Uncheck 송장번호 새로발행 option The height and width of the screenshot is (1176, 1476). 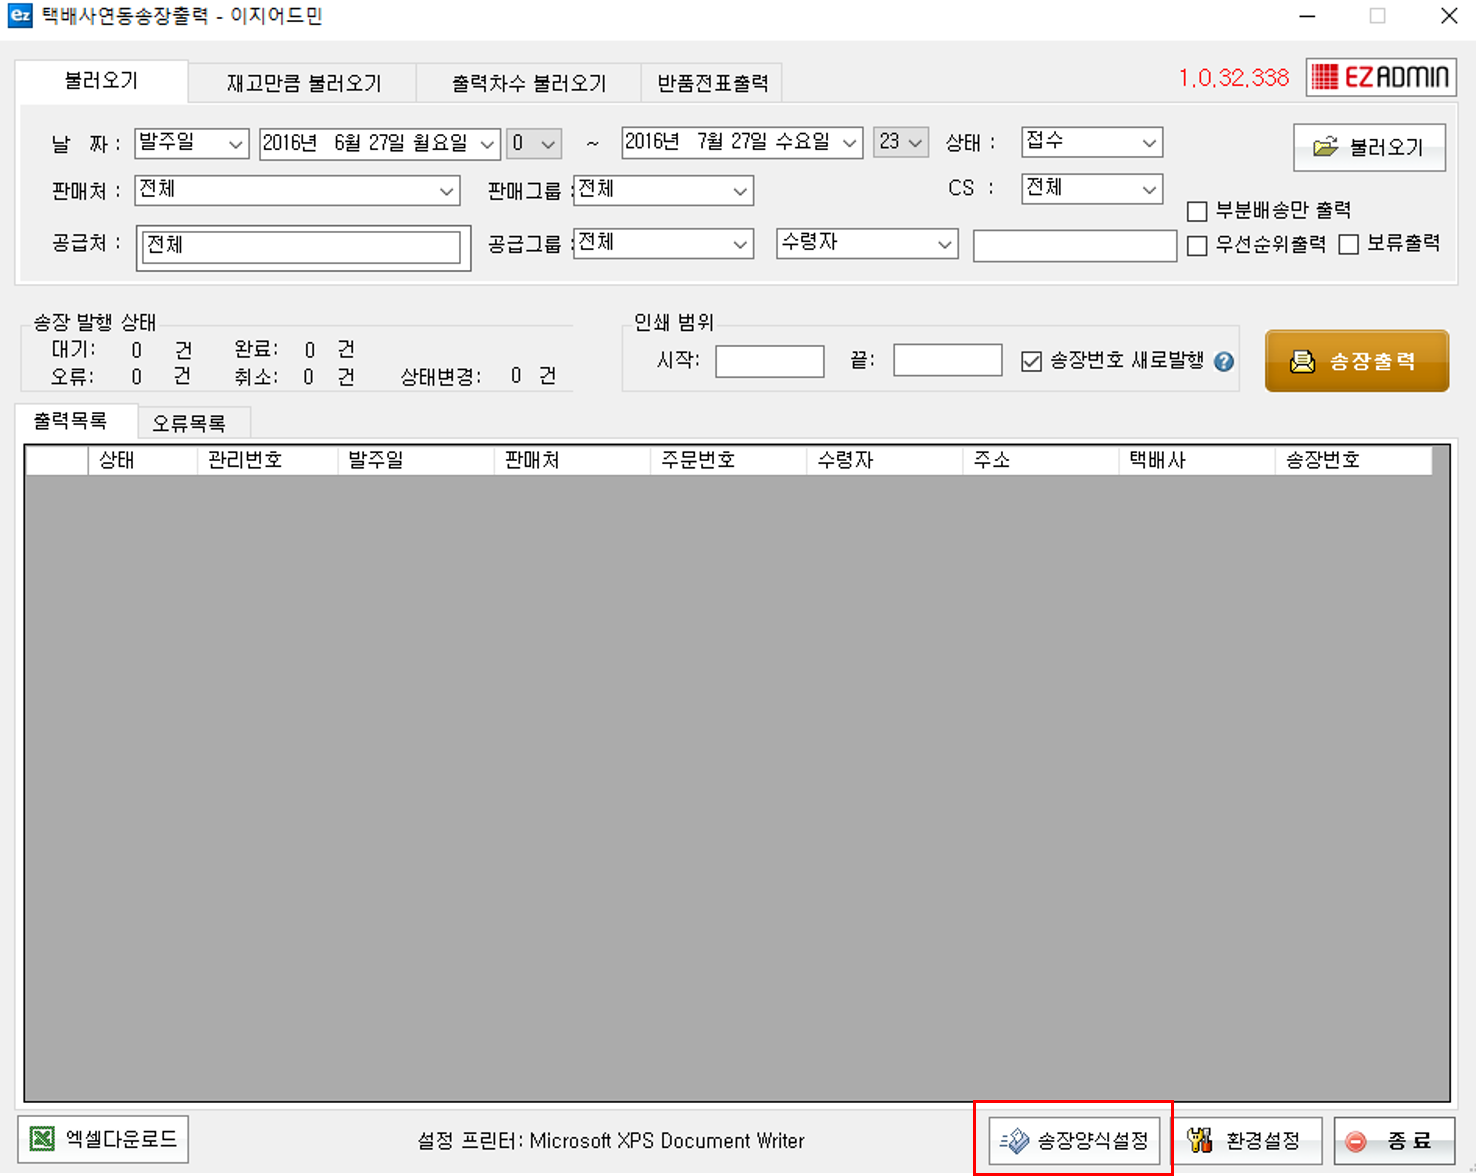coord(1031,361)
